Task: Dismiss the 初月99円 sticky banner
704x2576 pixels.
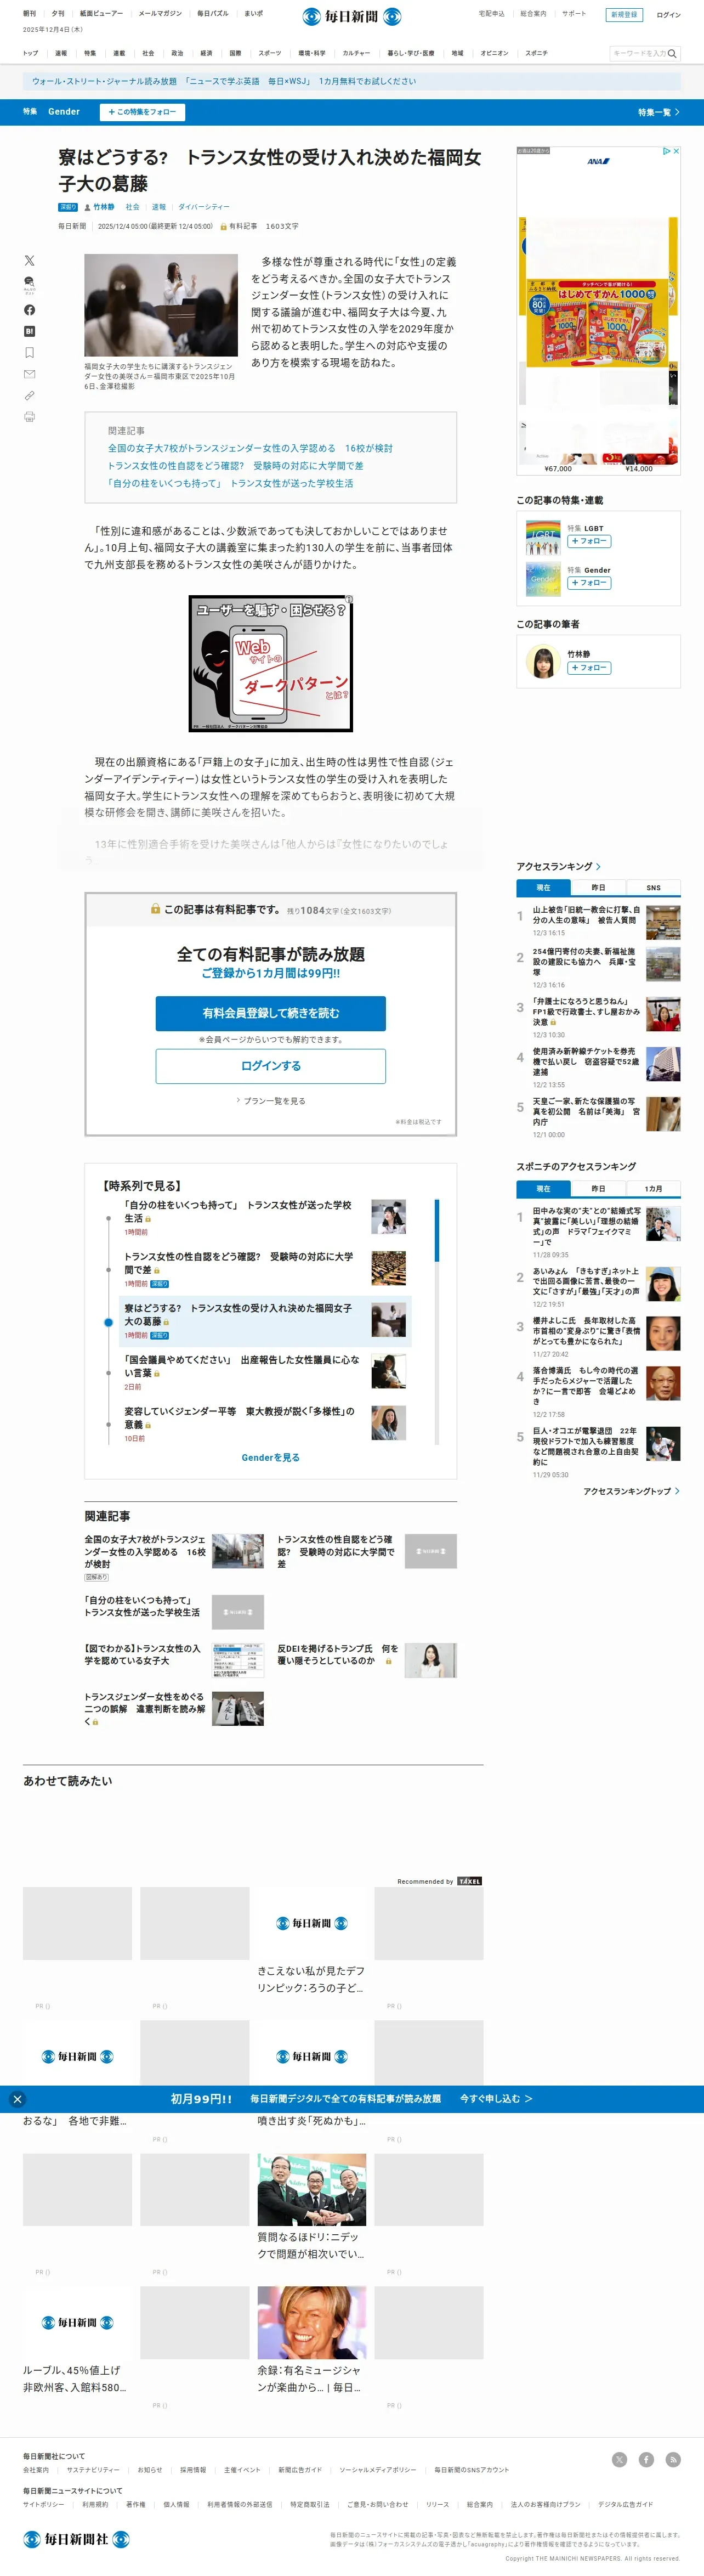Action: pyautogui.click(x=17, y=2099)
